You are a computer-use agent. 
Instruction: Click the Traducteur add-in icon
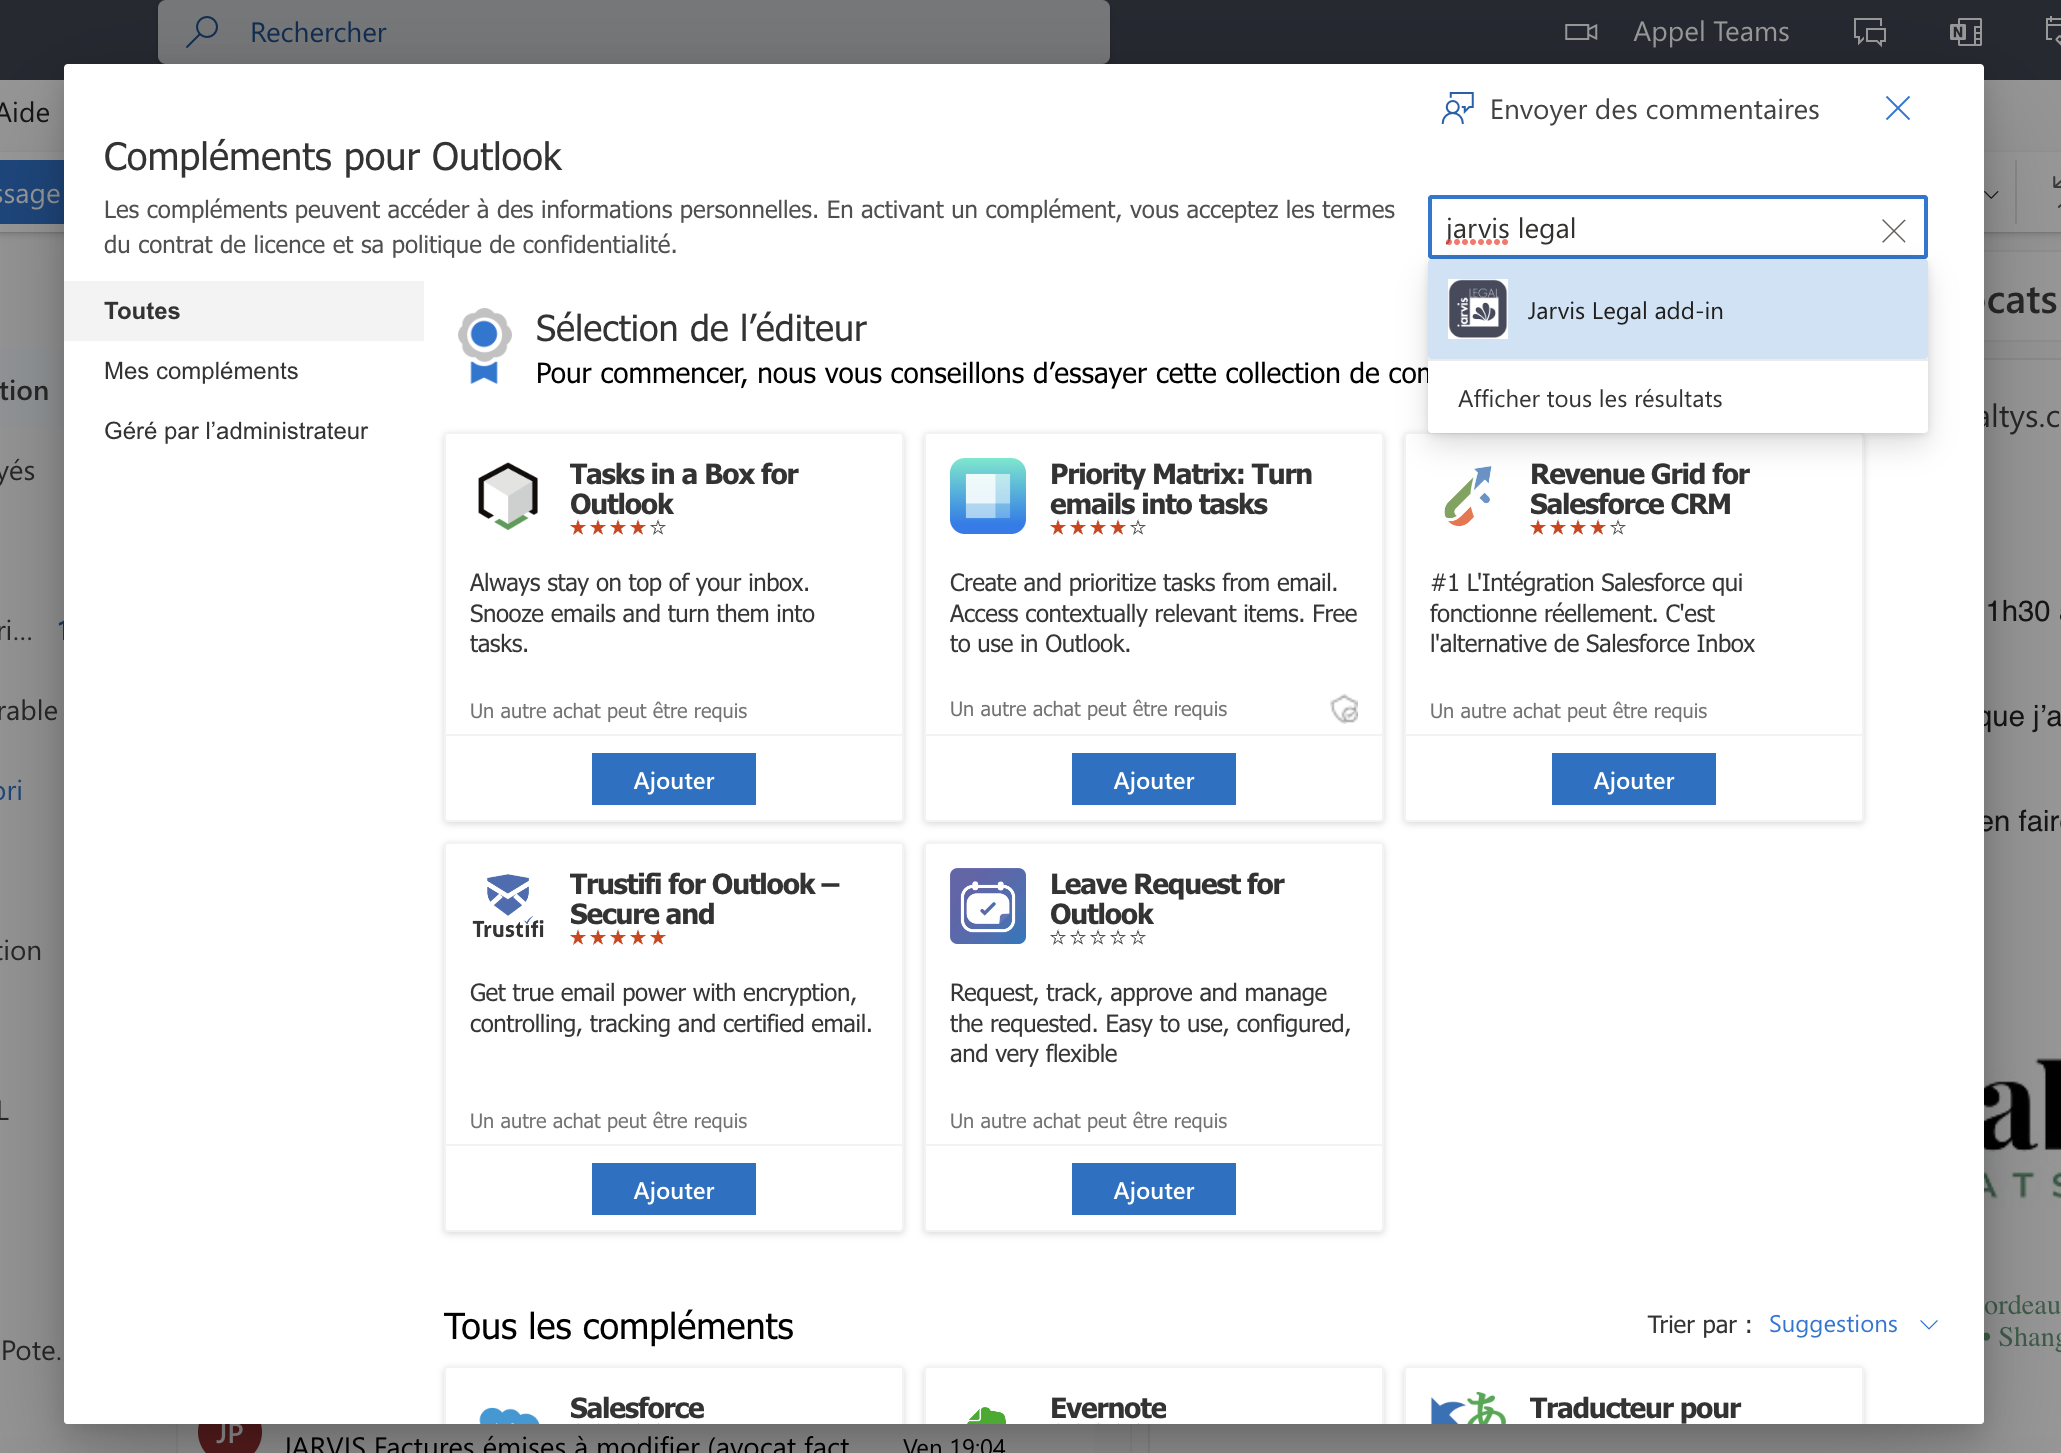point(1468,1408)
